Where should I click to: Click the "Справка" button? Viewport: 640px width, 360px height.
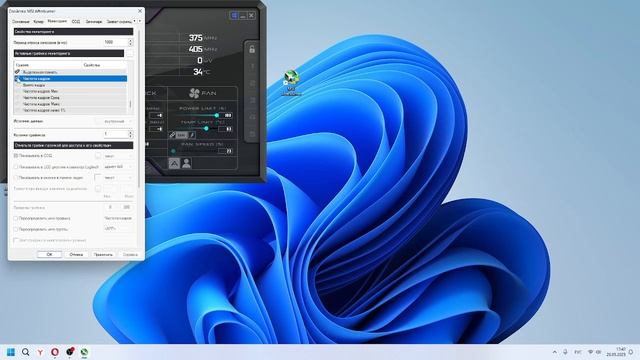click(x=130, y=254)
